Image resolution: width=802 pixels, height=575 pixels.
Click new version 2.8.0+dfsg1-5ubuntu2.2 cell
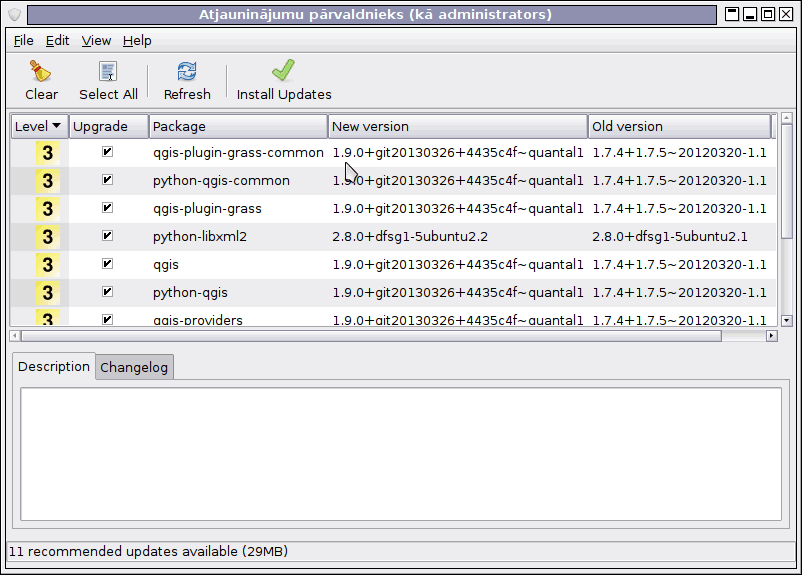click(x=410, y=237)
